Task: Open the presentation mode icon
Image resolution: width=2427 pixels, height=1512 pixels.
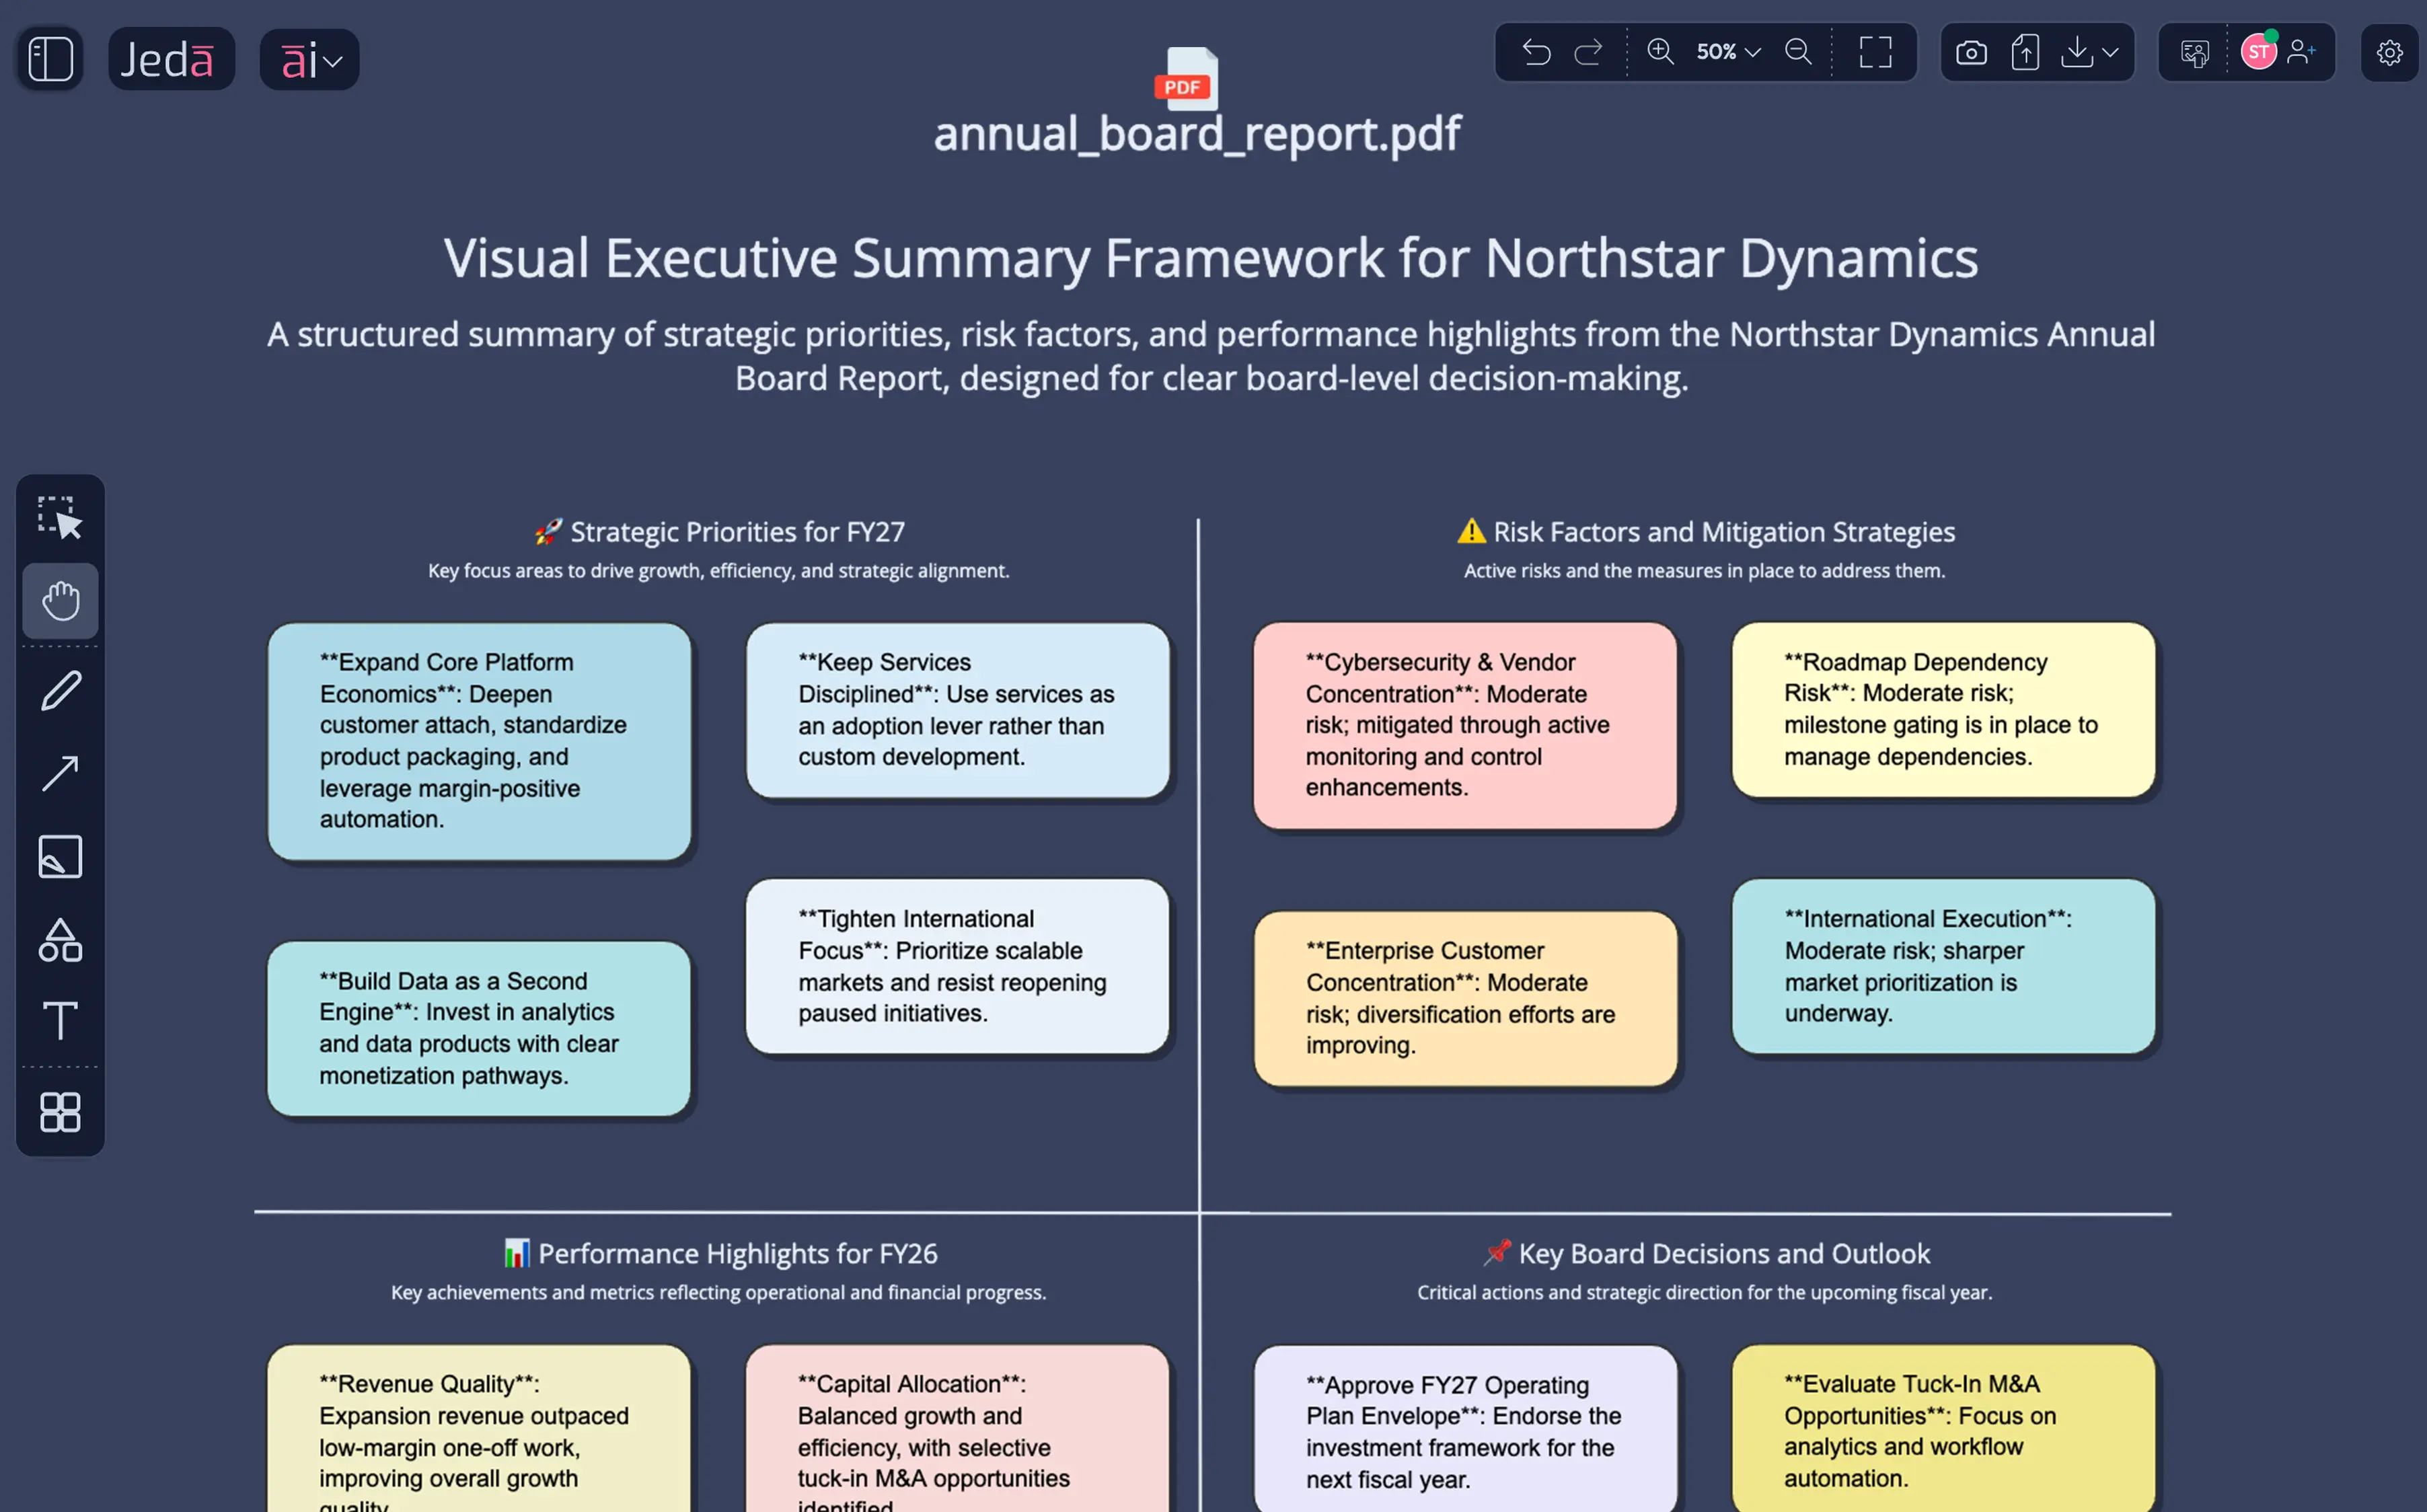Action: (2195, 53)
